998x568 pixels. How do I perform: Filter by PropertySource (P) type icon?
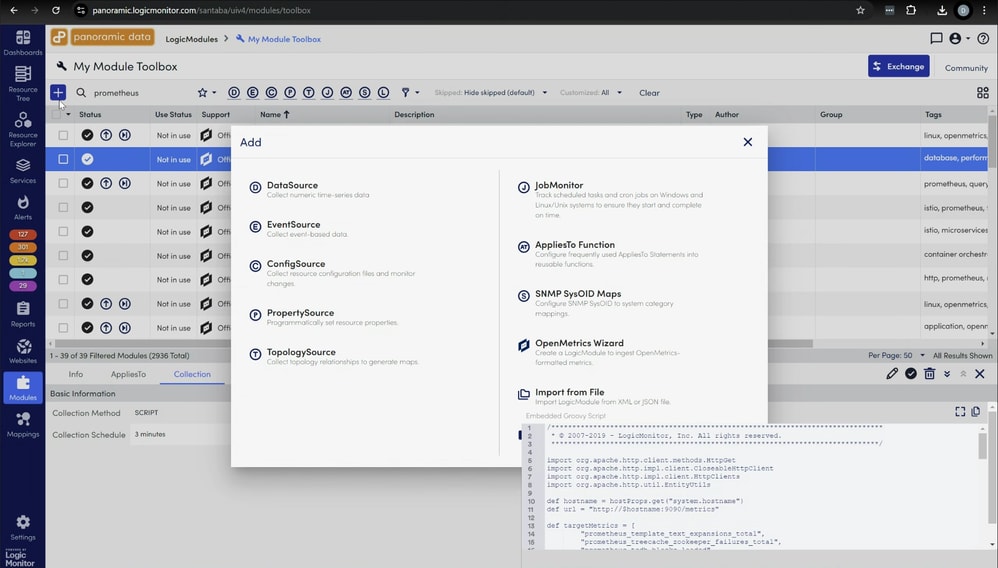click(x=290, y=92)
